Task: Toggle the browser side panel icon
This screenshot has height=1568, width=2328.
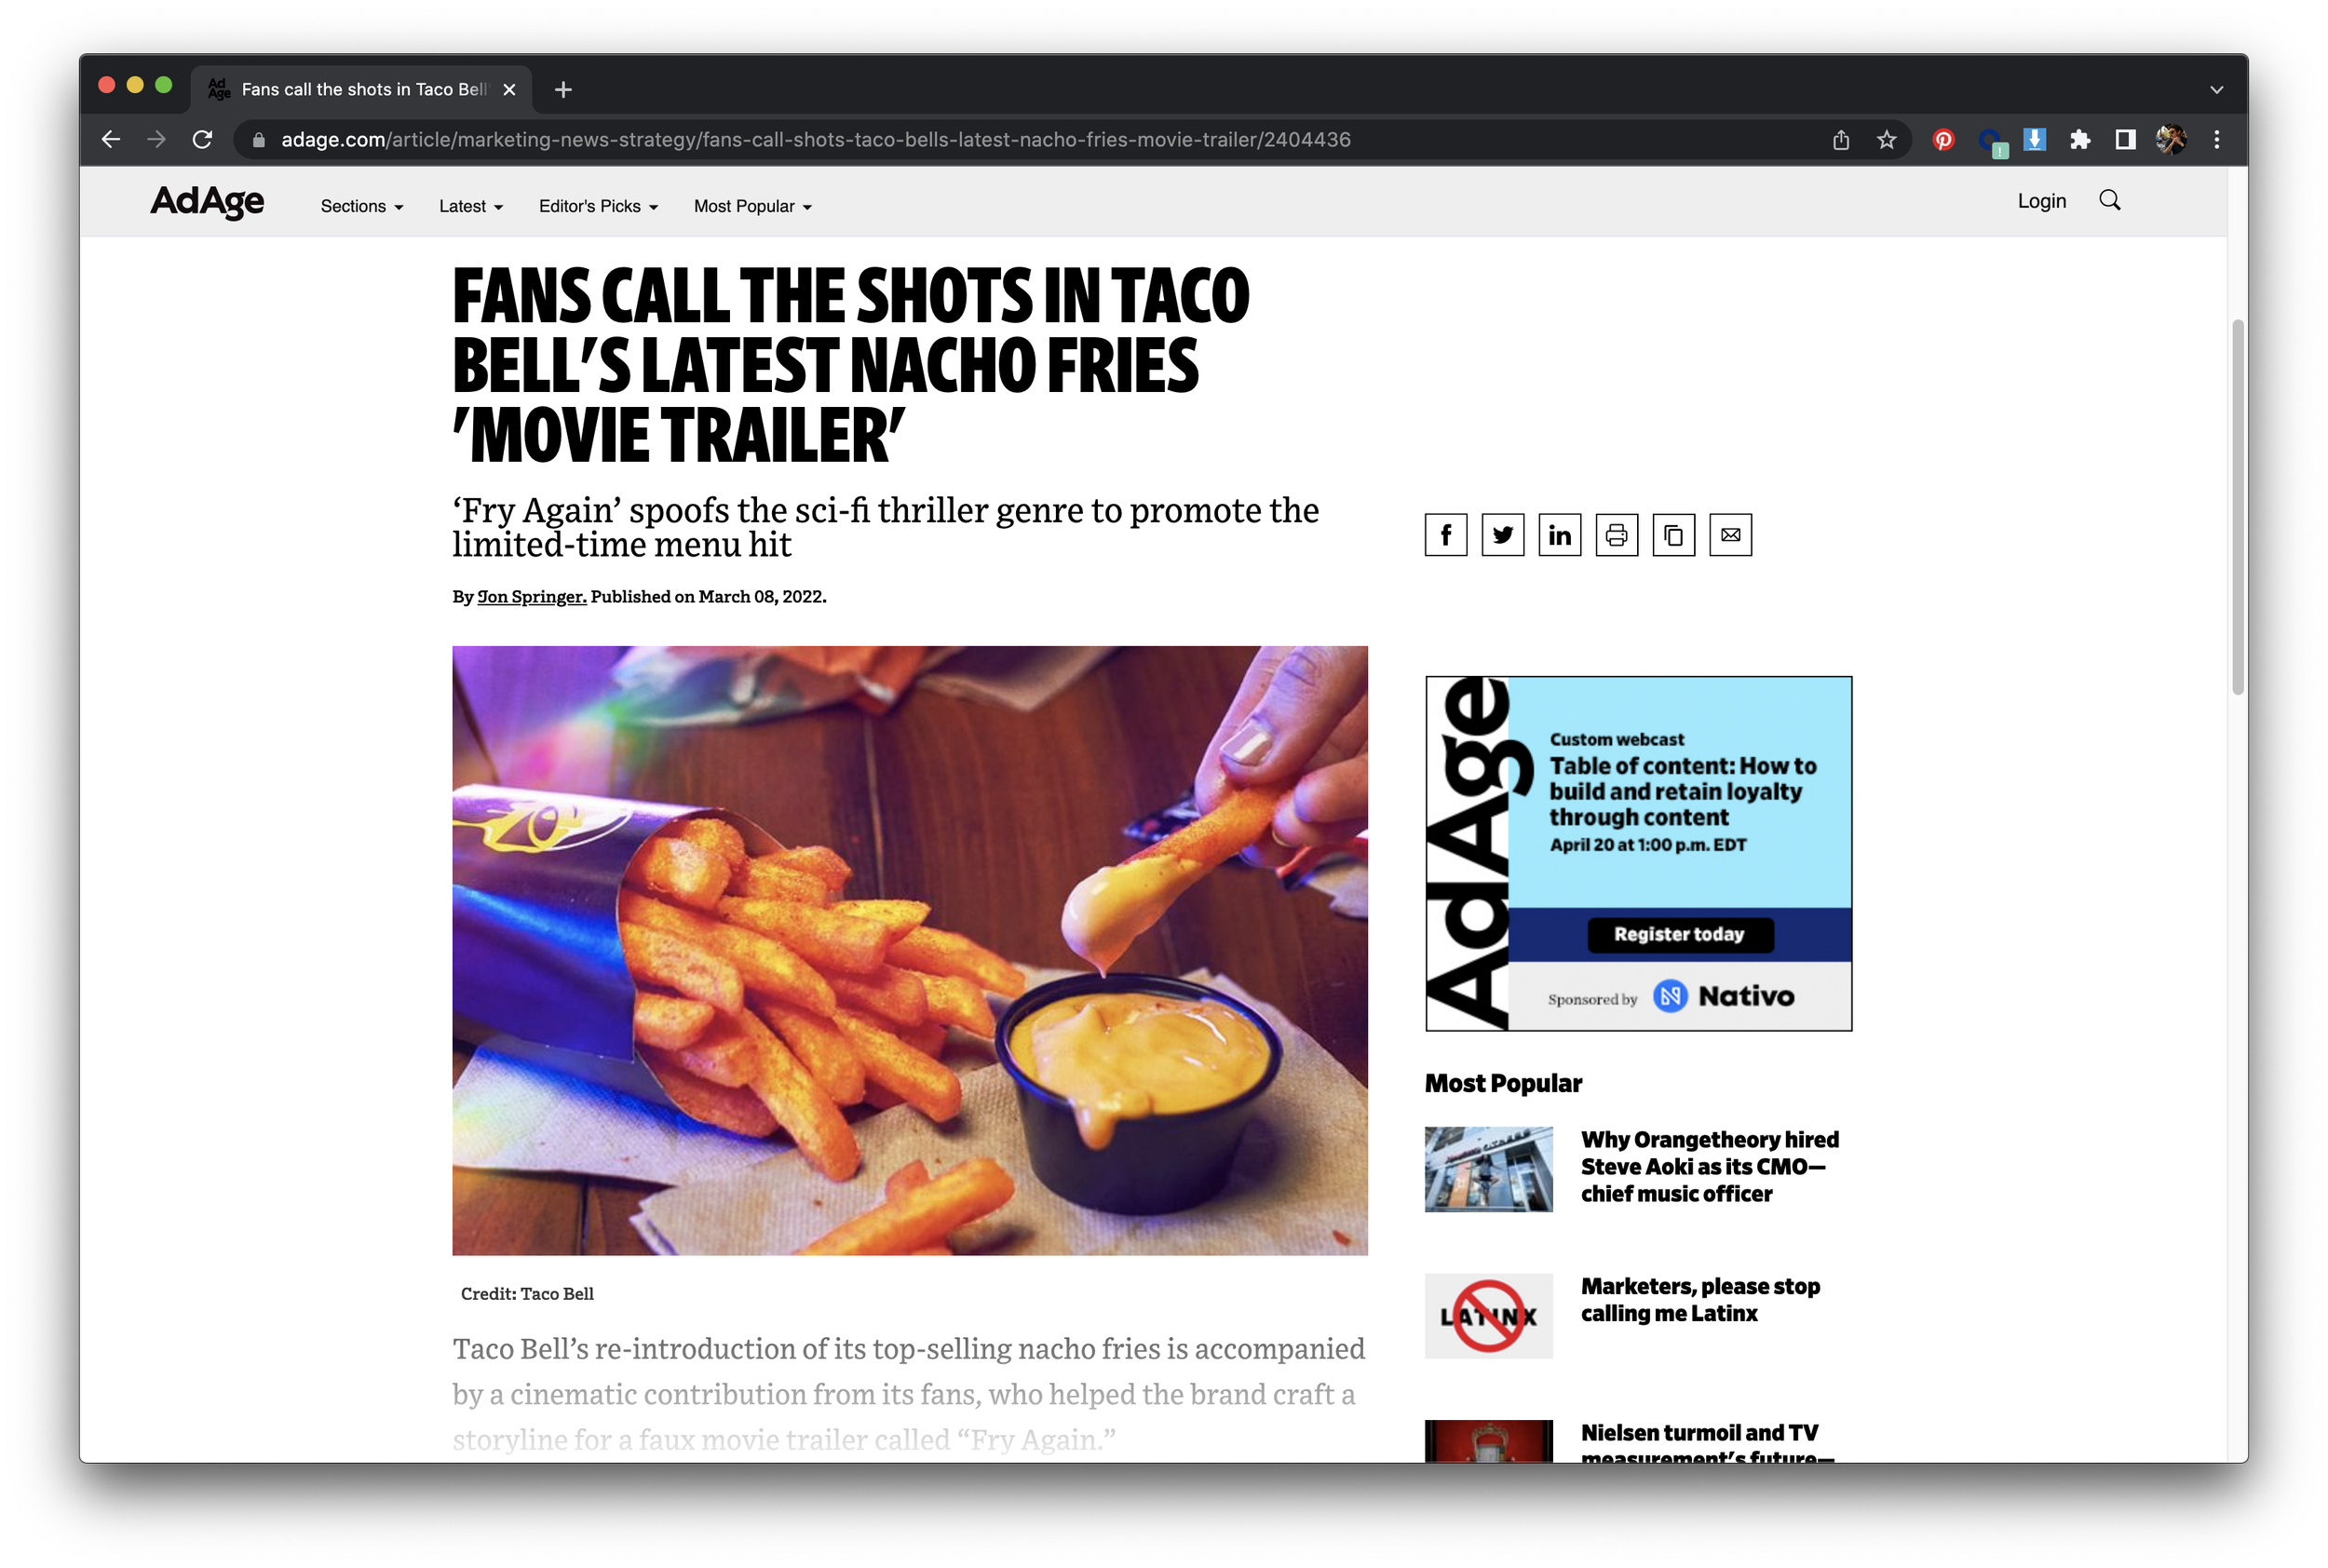Action: [x=2125, y=139]
